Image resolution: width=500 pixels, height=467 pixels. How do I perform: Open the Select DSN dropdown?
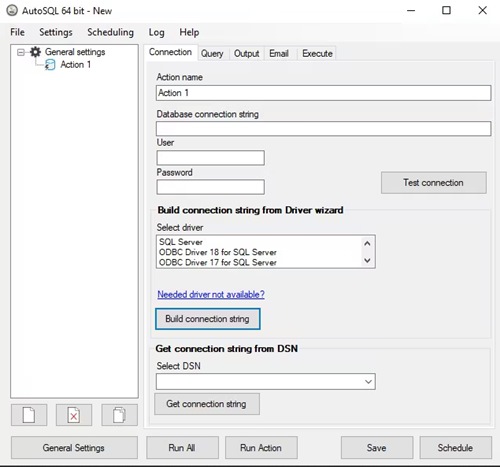point(368,382)
